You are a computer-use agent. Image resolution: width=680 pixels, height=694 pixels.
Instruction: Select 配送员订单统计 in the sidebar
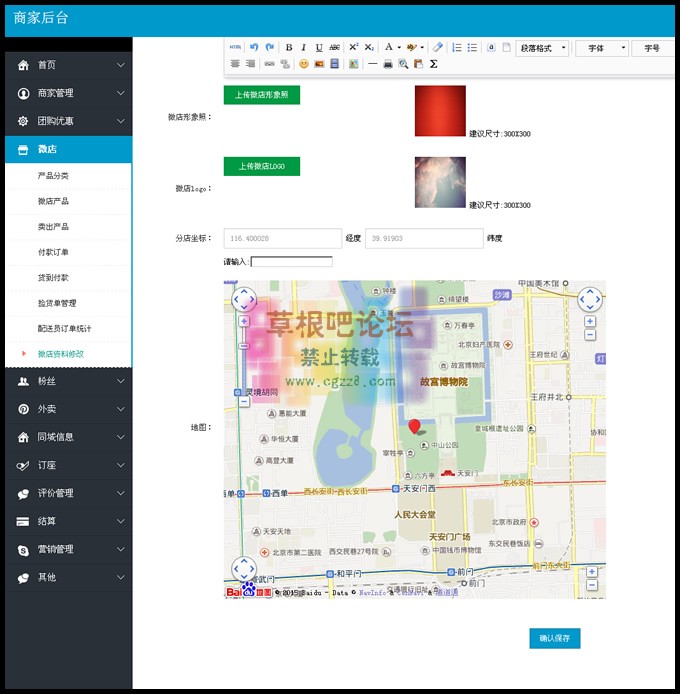(64, 328)
